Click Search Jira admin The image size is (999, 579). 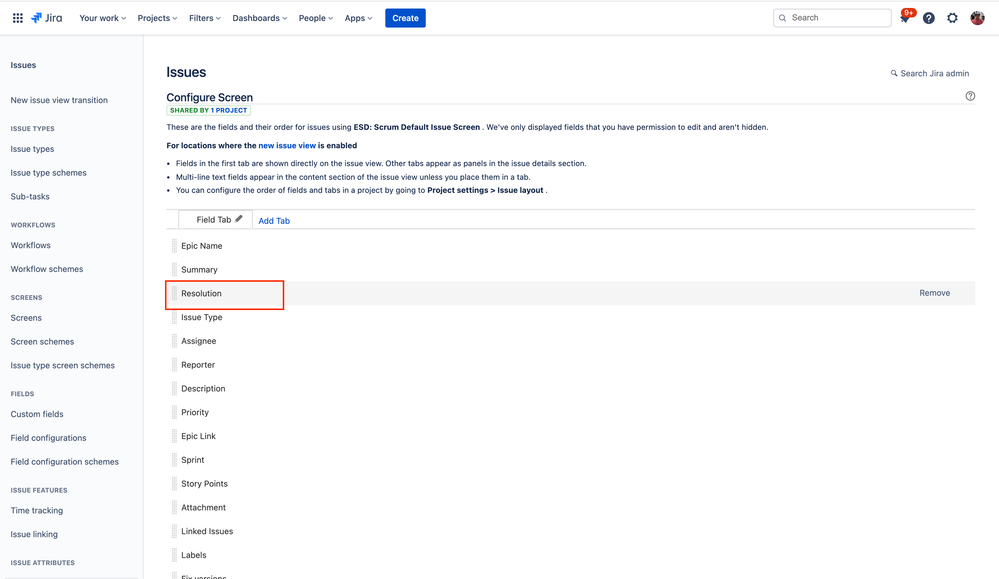[930, 73]
